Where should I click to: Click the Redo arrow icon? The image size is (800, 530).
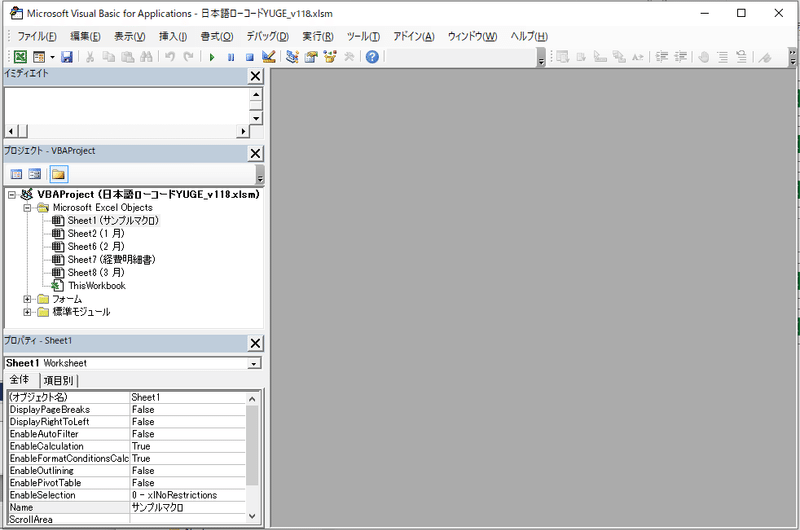tap(188, 57)
